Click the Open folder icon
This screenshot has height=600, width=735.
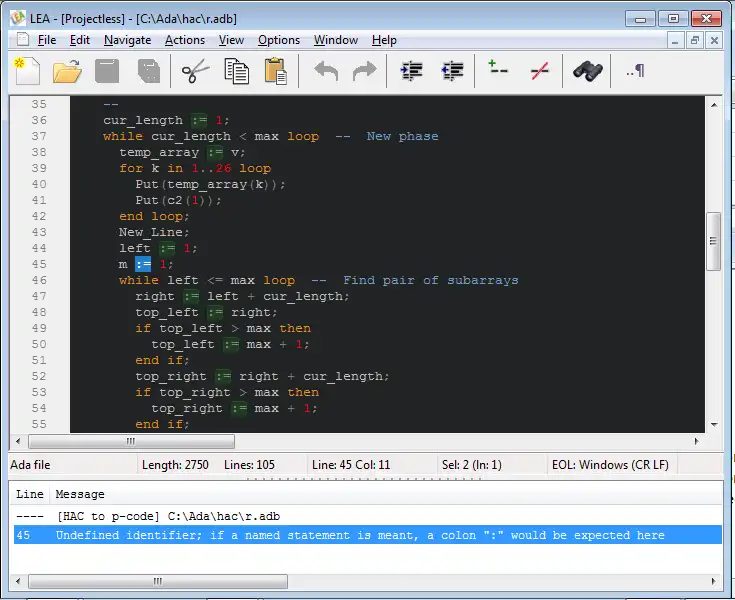coord(67,71)
